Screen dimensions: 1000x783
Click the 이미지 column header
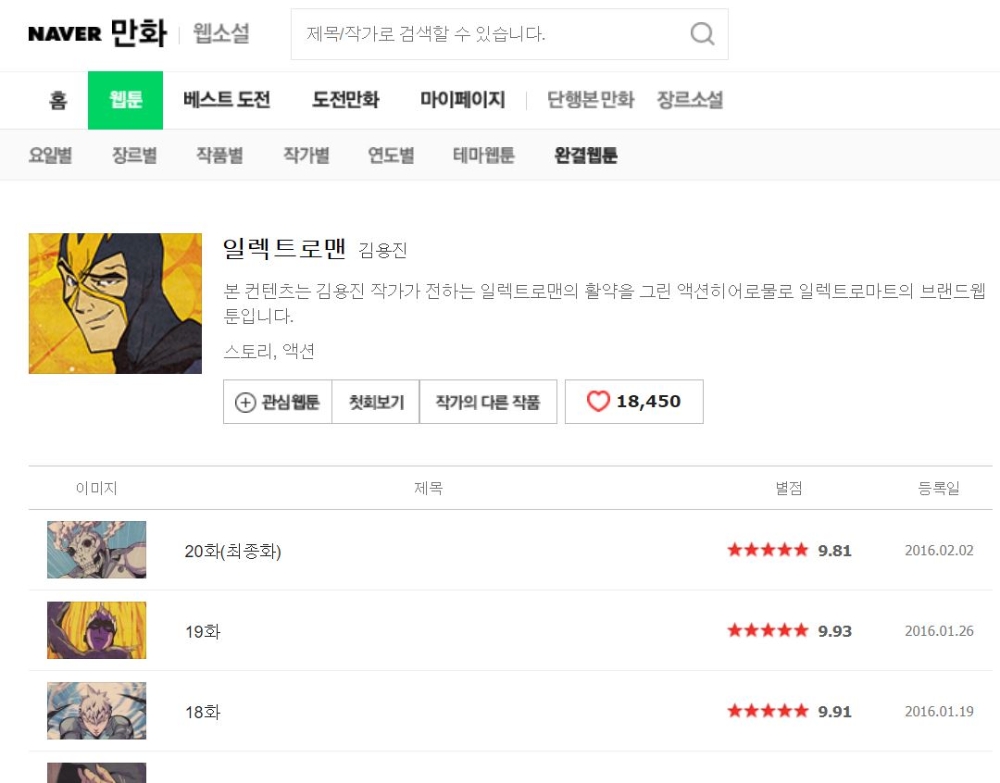pos(96,488)
